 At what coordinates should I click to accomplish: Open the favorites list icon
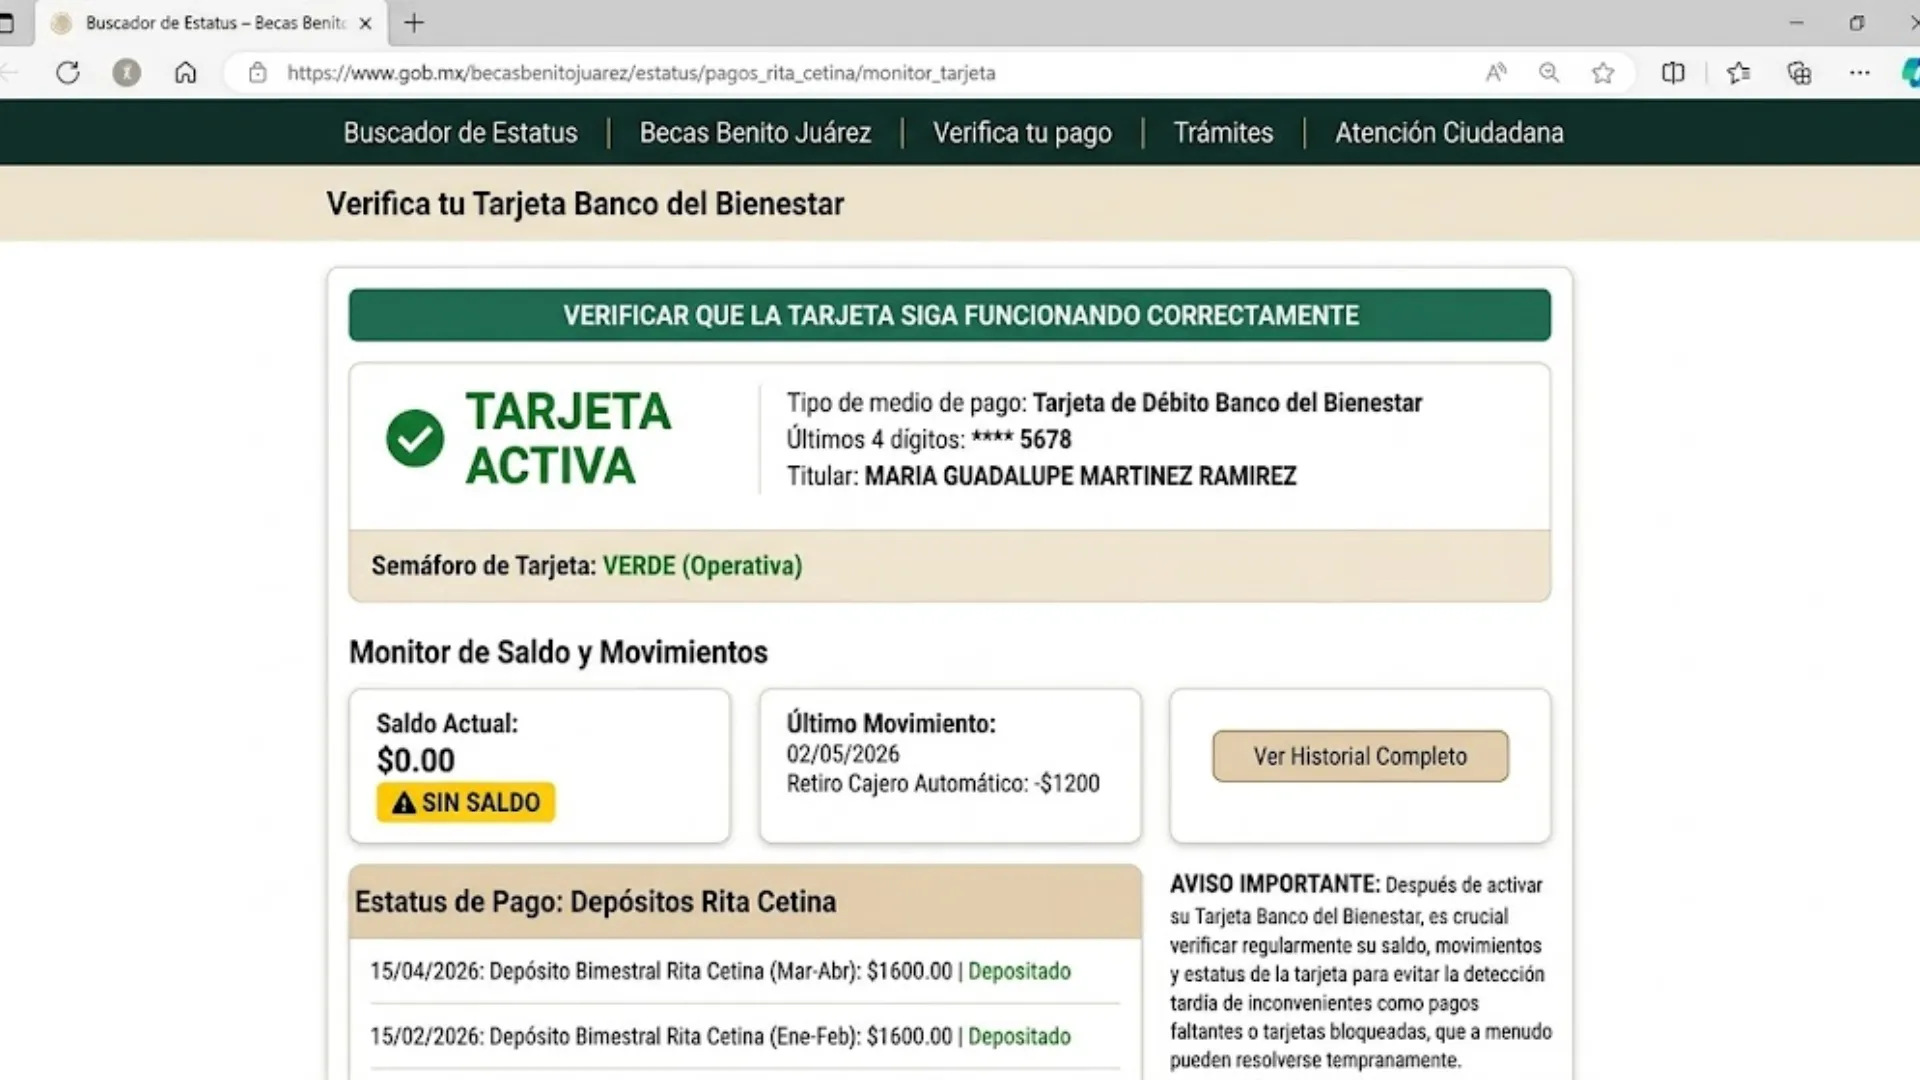[1738, 73]
